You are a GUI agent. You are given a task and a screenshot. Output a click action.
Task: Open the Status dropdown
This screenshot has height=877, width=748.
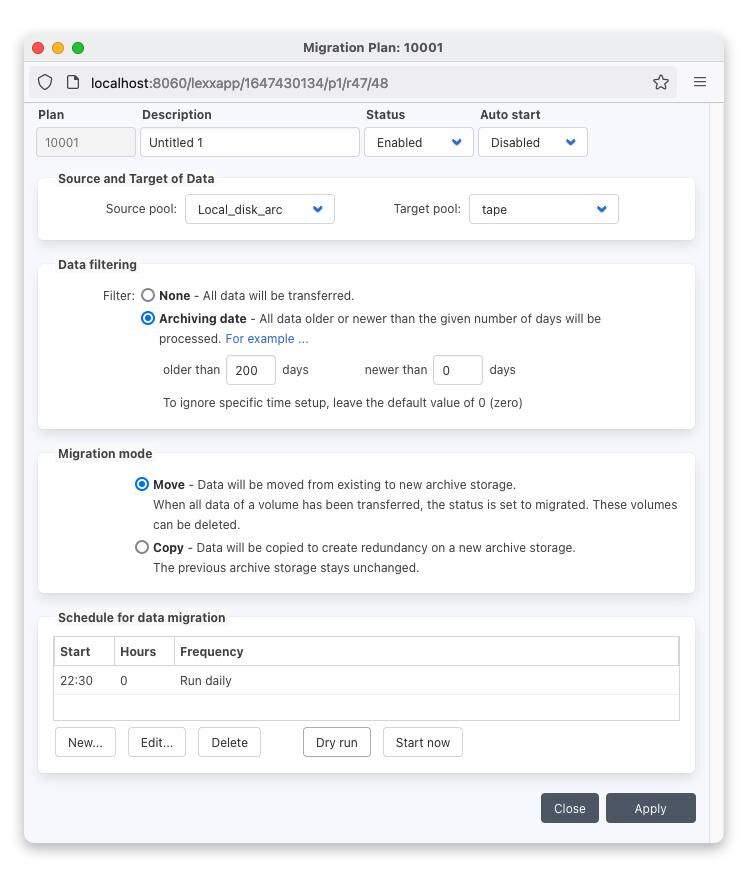(x=418, y=142)
